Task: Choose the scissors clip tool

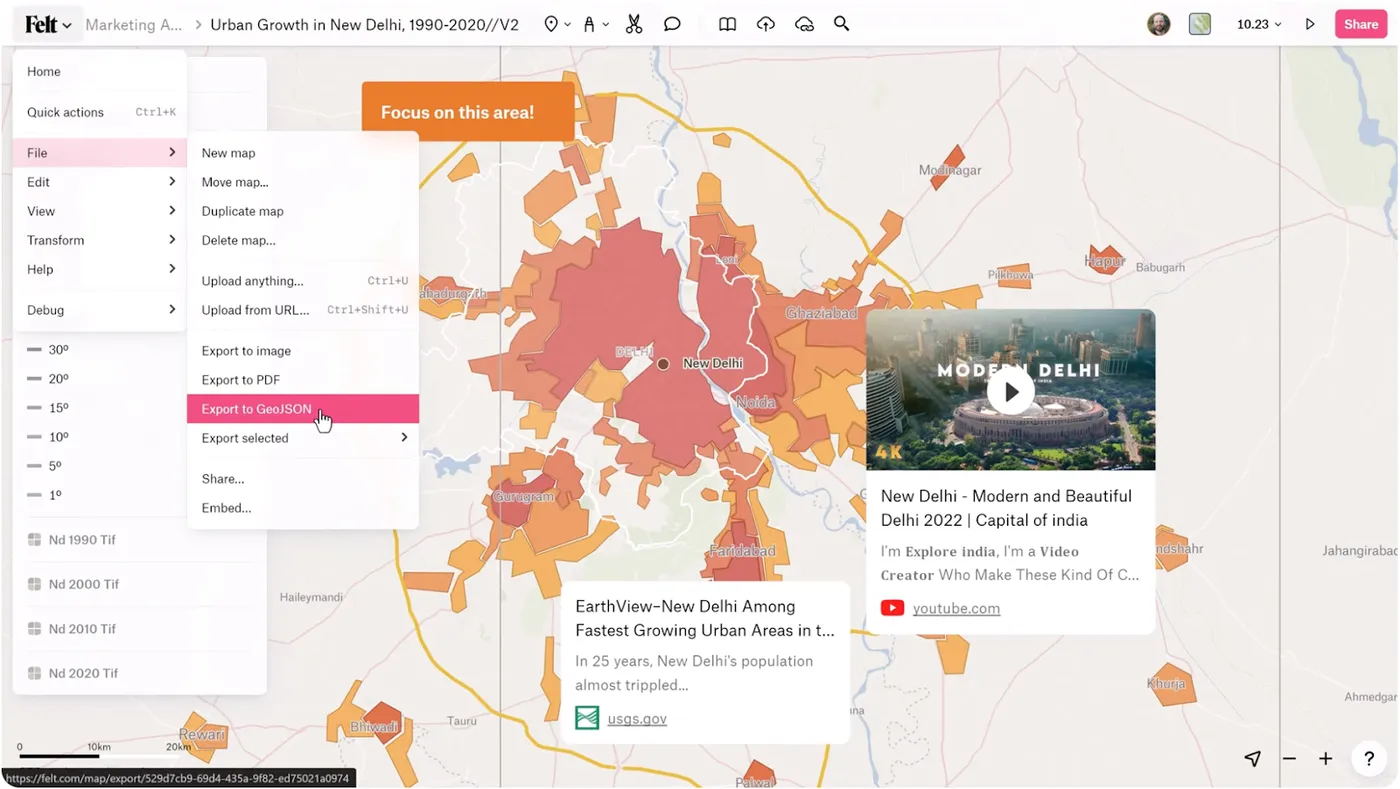Action: tap(634, 24)
